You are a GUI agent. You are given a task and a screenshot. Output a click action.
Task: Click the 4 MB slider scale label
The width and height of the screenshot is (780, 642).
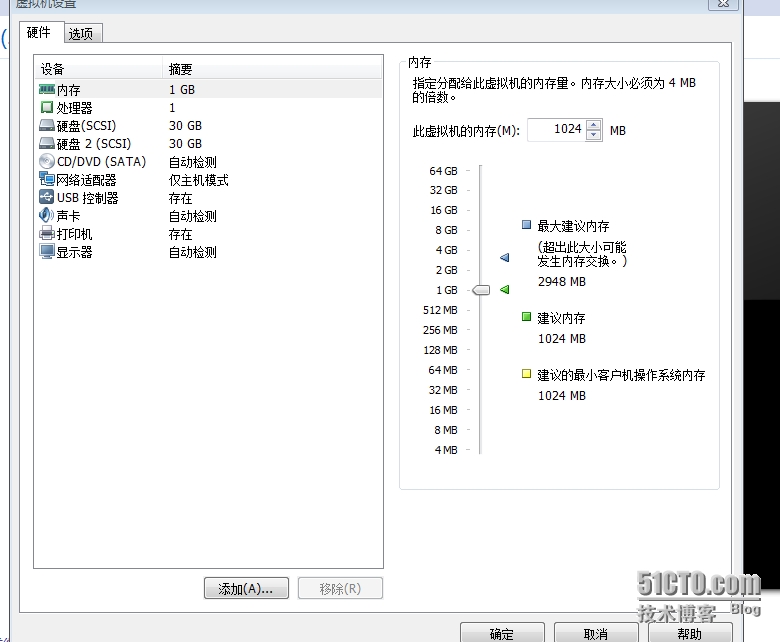pyautogui.click(x=446, y=450)
